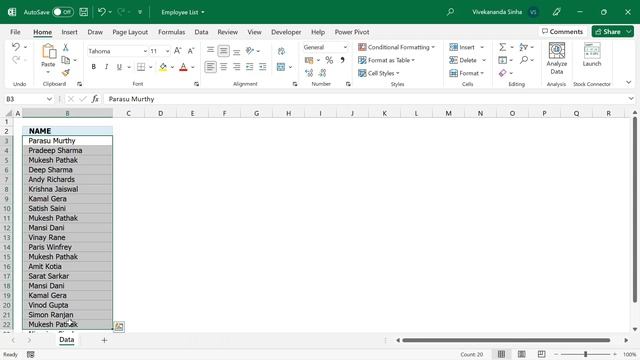Toggle Align Left horizontal alignment
This screenshot has height=360, width=640.
[210, 67]
